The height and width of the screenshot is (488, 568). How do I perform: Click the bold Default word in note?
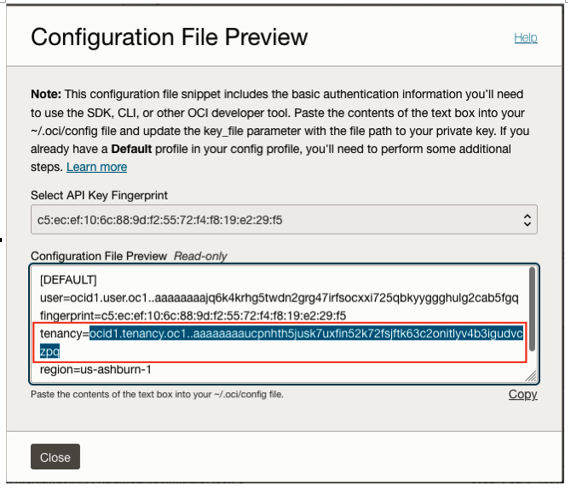[131, 149]
